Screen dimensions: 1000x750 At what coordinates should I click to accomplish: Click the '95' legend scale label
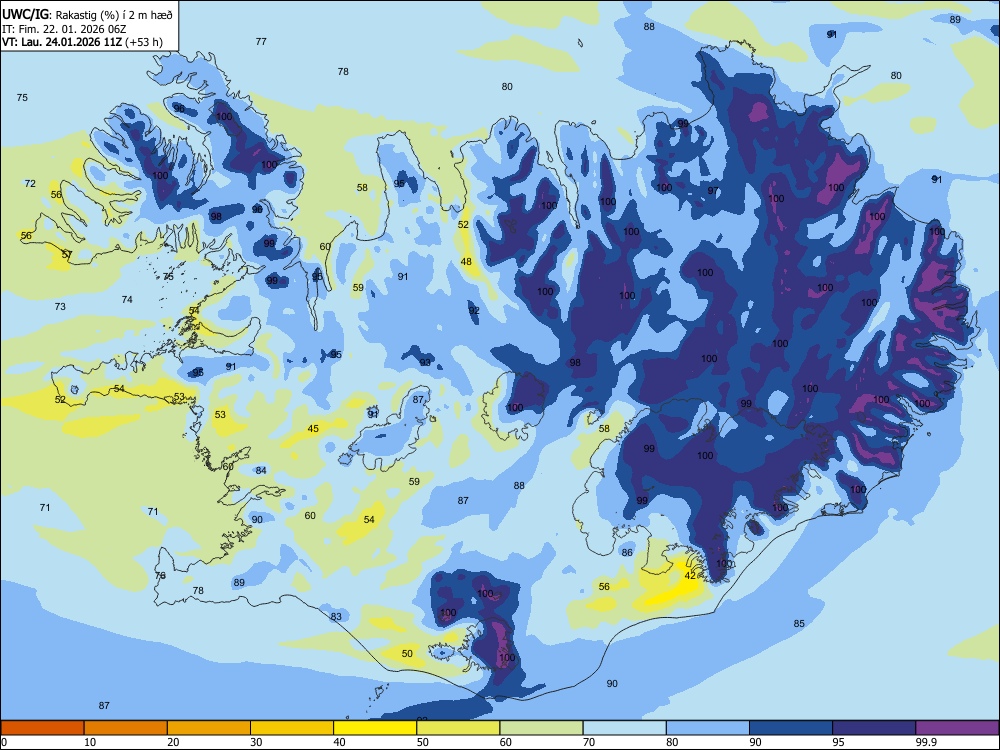click(x=838, y=742)
